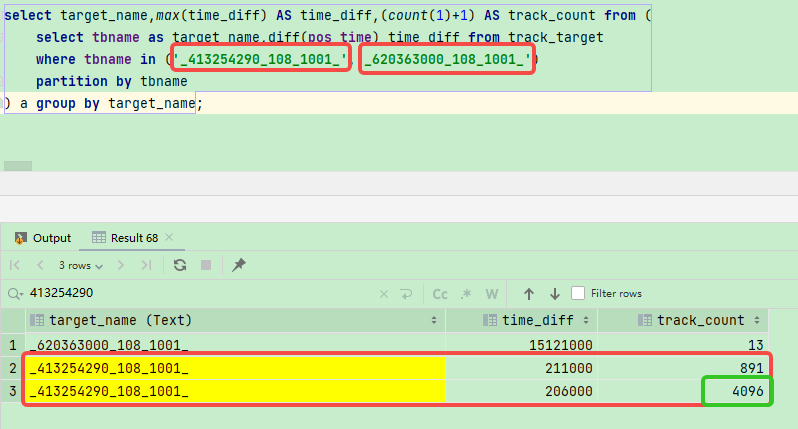Select track_count cell 4096

coord(683,391)
